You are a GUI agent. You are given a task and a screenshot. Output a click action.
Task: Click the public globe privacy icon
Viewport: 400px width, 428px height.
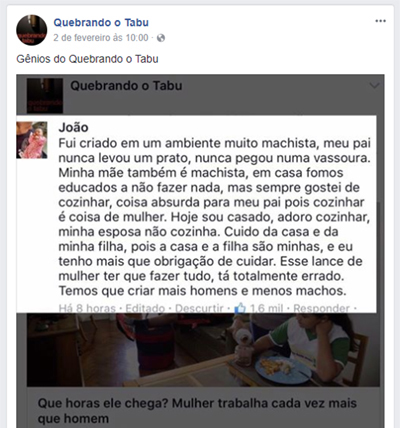tap(161, 38)
